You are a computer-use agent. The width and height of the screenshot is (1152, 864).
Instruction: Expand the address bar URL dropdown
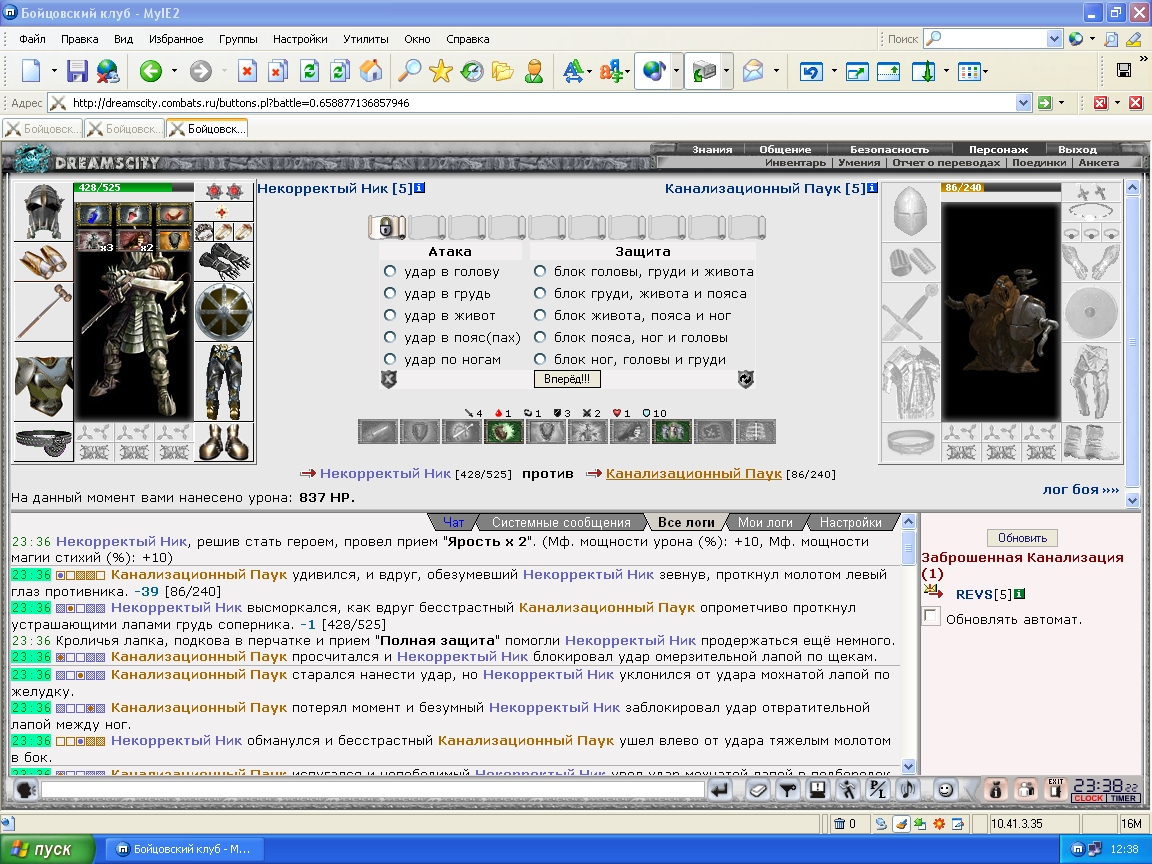[x=1023, y=103]
